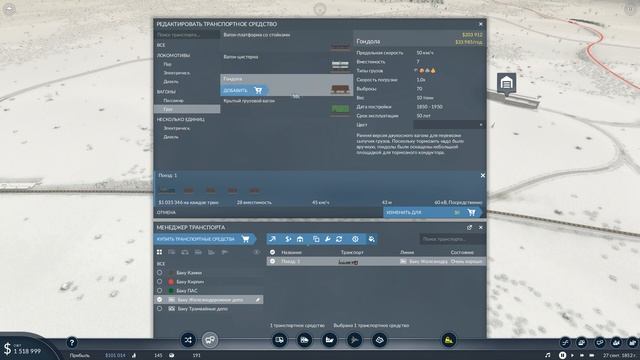Viewport: 640px width, 360px height.
Task: Toggle the Баку Кирпич line radio button
Action: pyautogui.click(x=160, y=282)
